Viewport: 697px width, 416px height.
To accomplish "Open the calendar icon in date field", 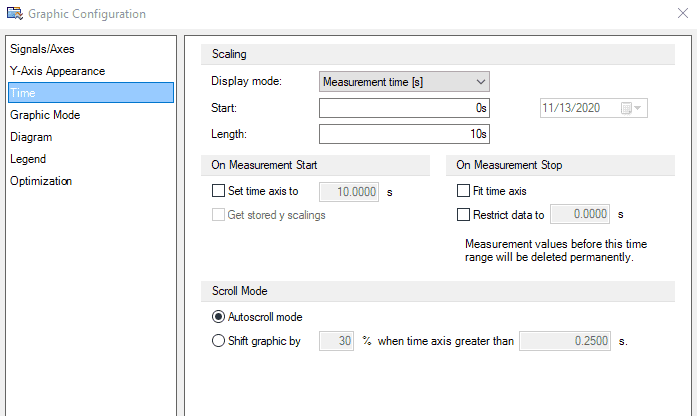I will click(626, 107).
